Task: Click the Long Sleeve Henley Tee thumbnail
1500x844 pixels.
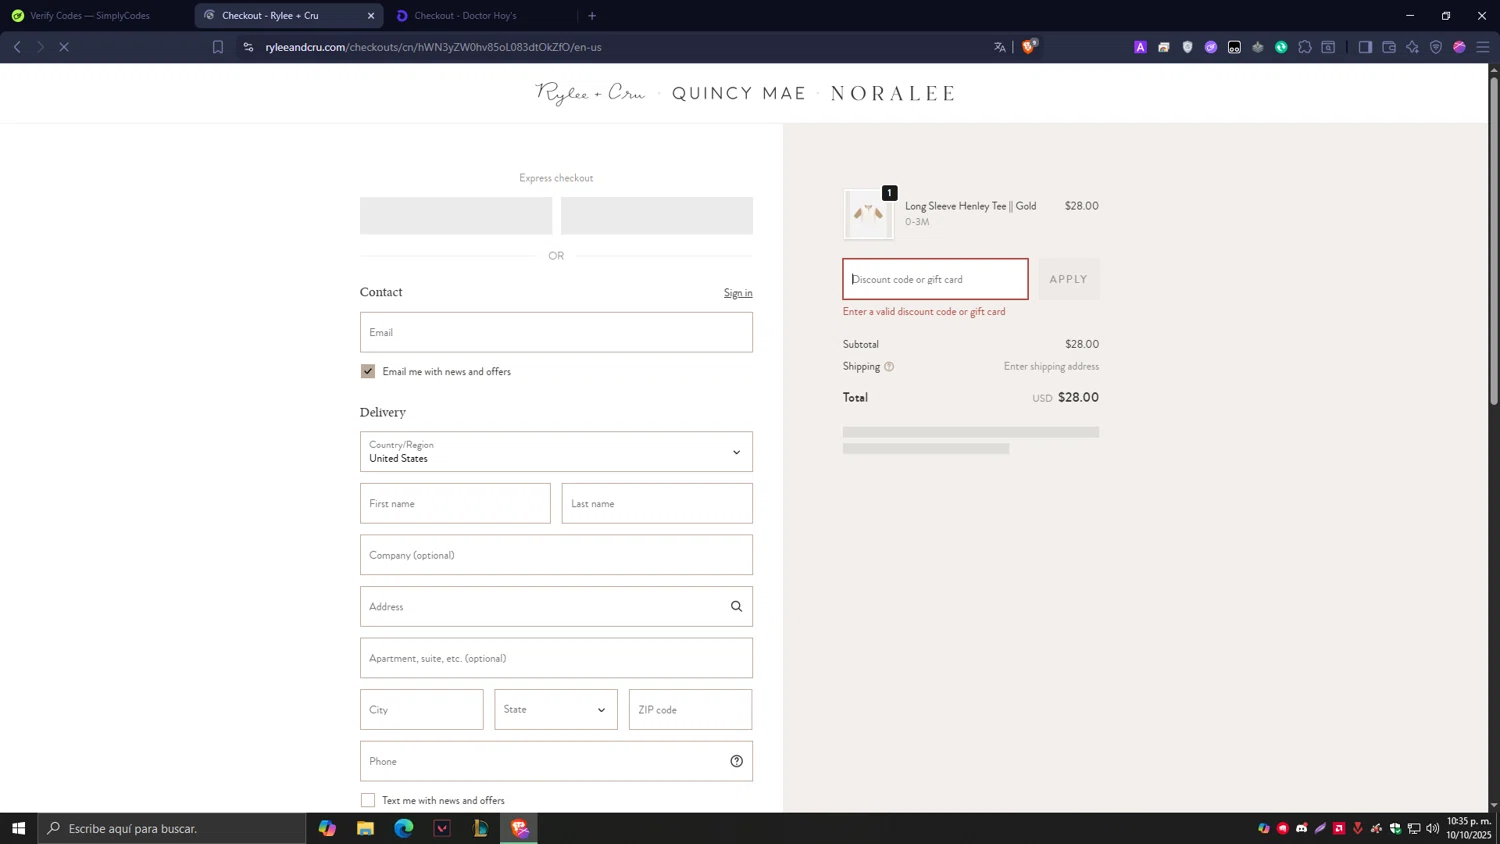Action: pyautogui.click(x=868, y=214)
